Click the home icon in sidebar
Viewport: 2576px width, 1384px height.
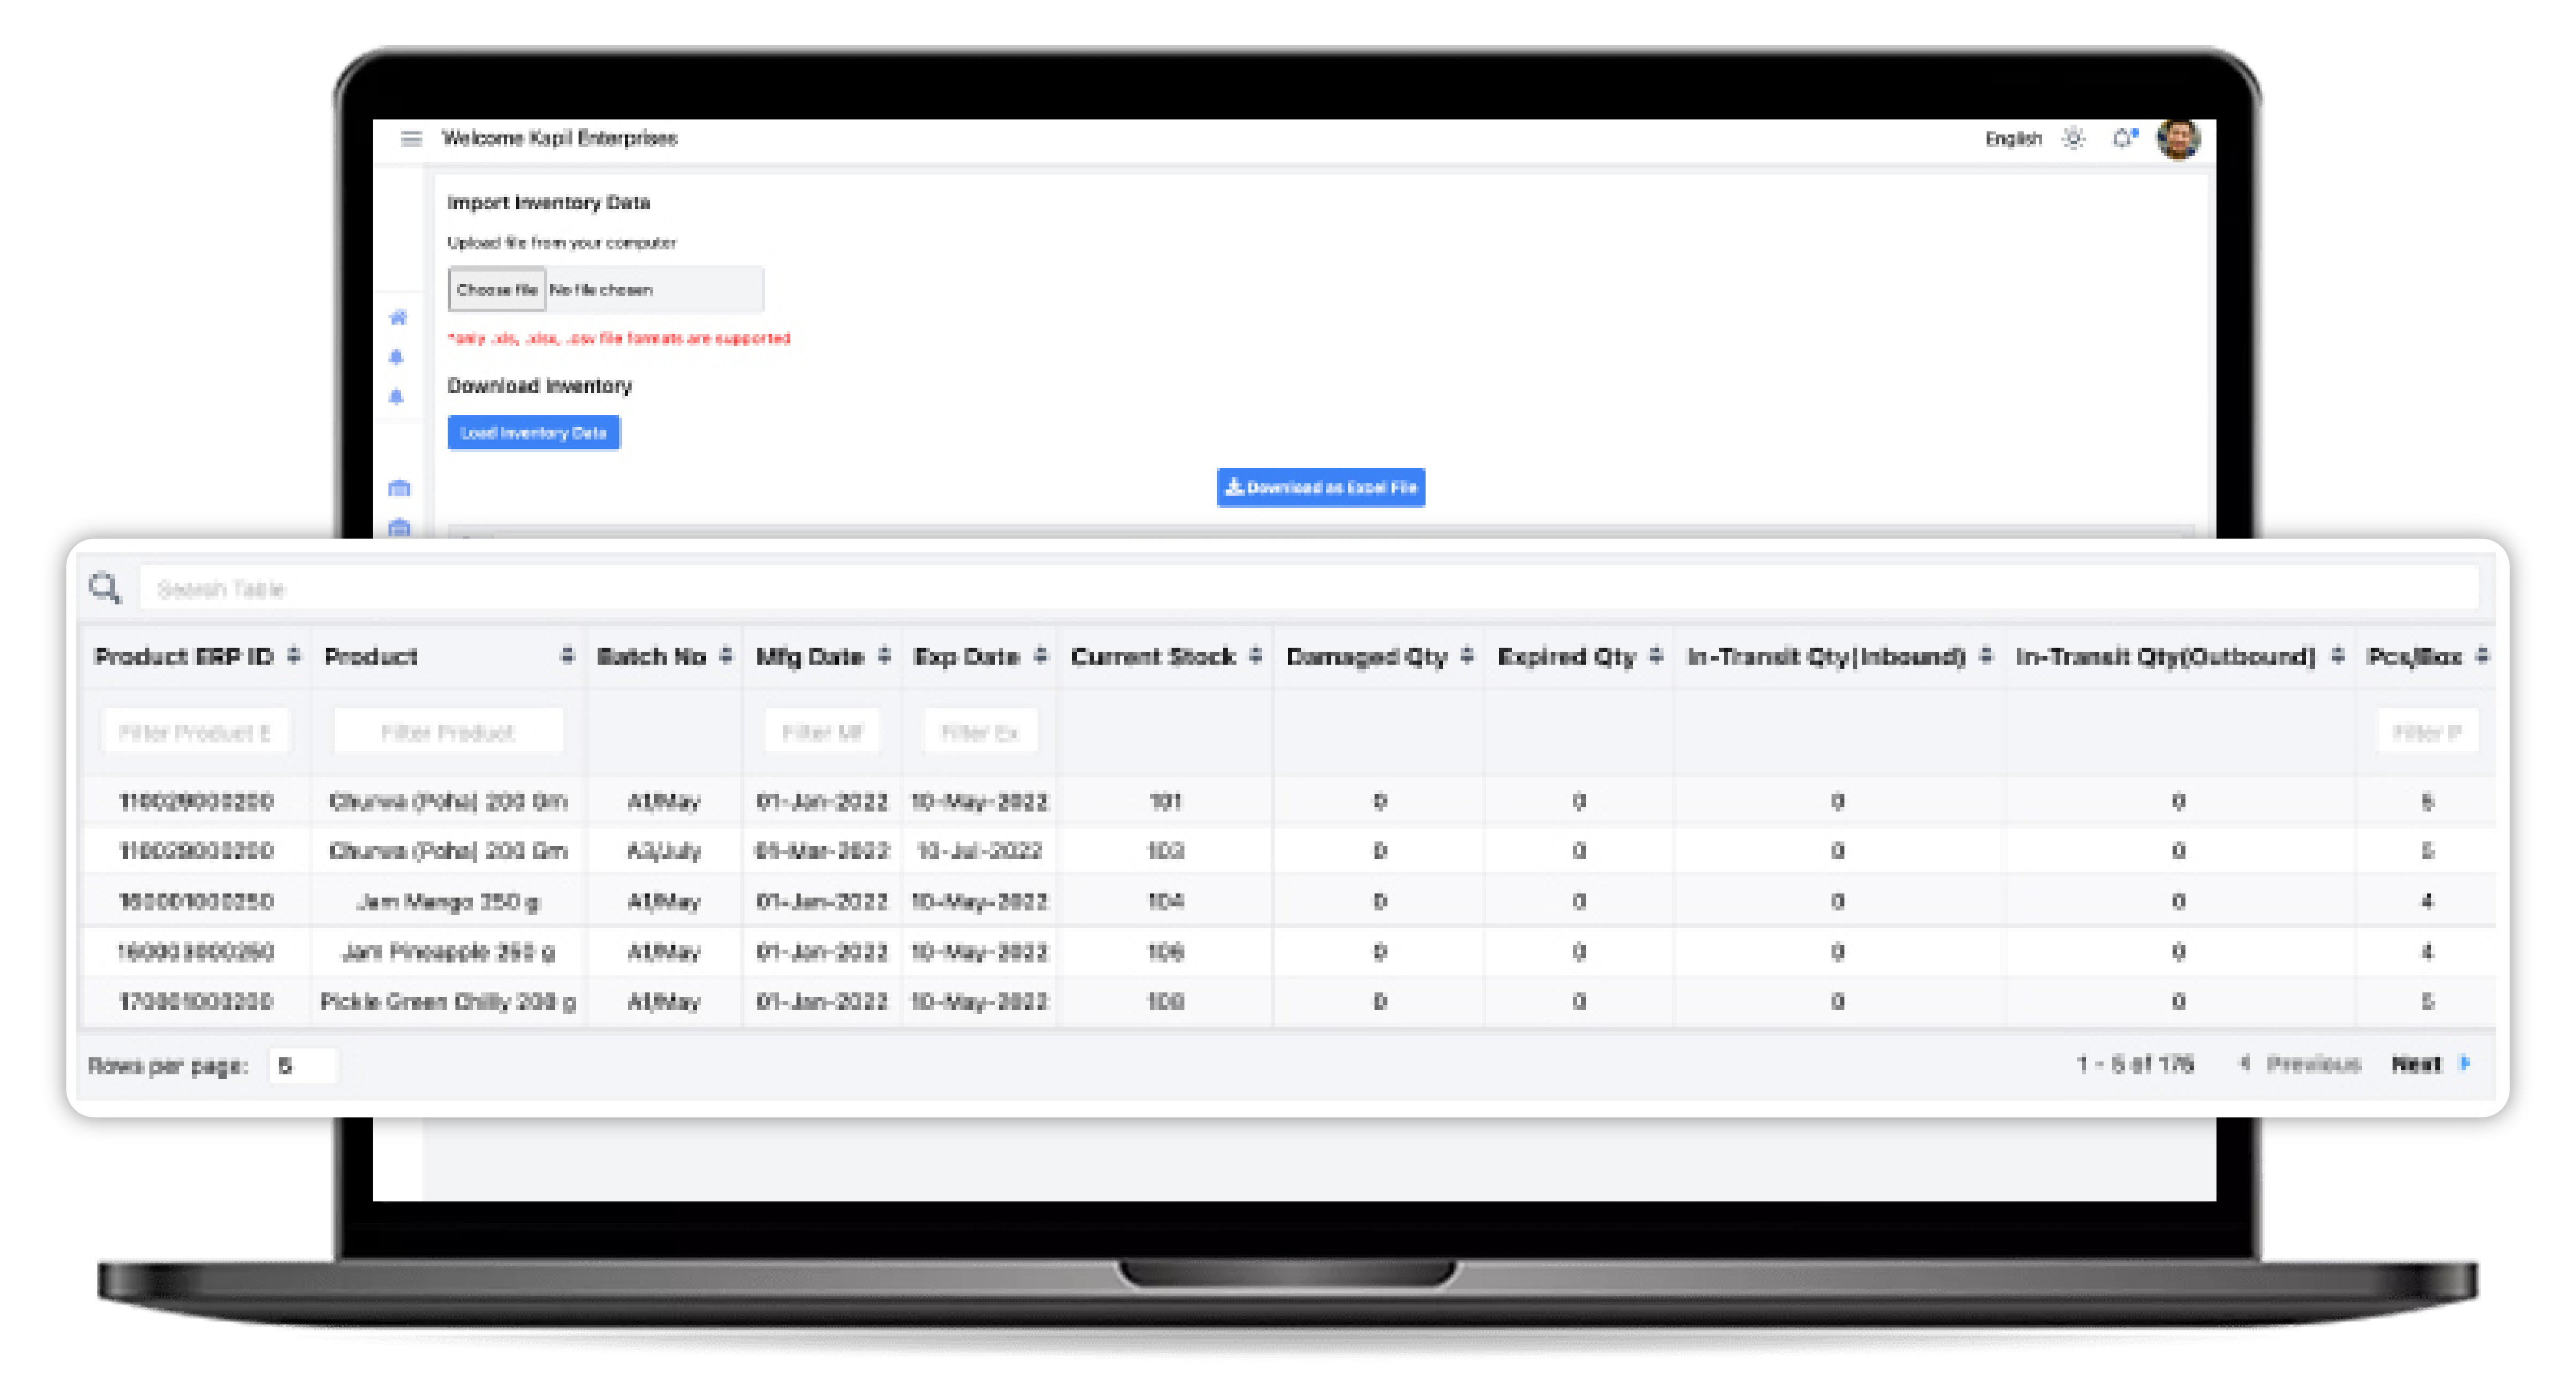pos(398,317)
